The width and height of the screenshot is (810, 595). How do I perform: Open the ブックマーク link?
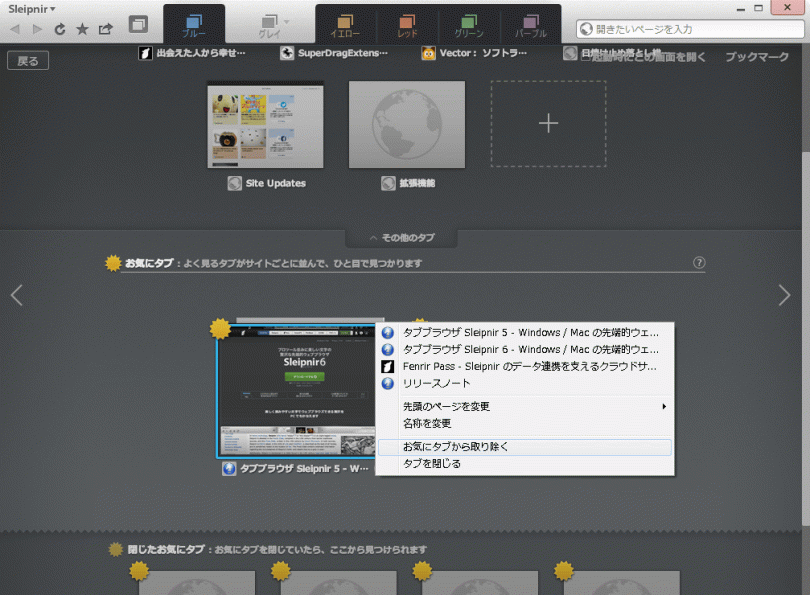click(x=757, y=57)
